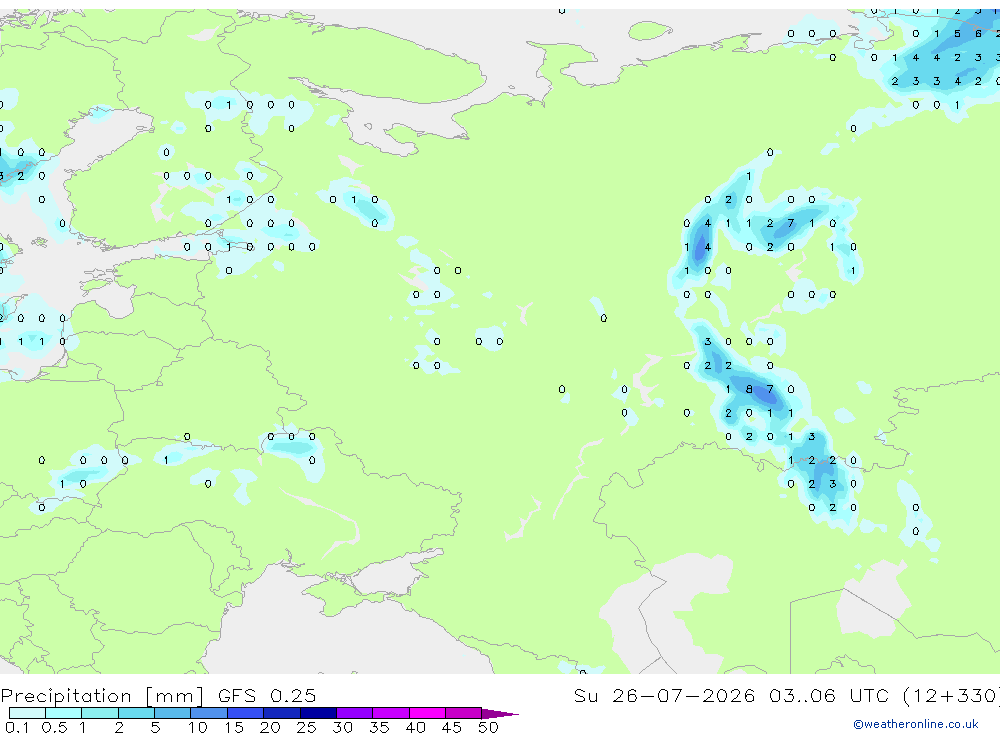1000x733 pixels.
Task: Click the 20–25 mm legend color swatch
Action: (x=281, y=713)
